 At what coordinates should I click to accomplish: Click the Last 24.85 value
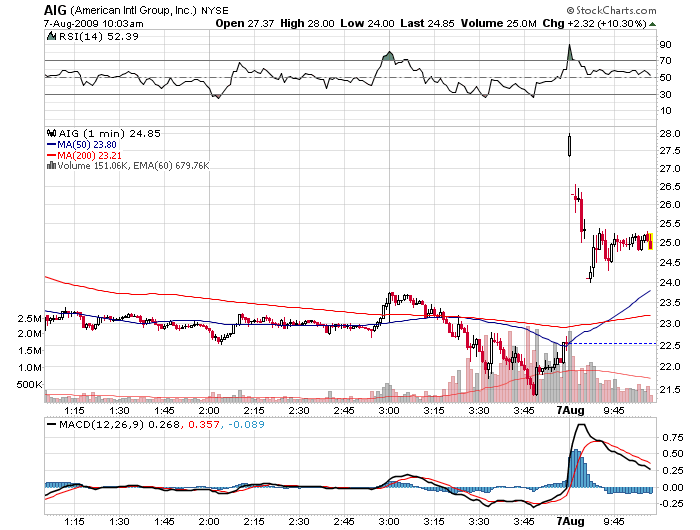click(427, 23)
